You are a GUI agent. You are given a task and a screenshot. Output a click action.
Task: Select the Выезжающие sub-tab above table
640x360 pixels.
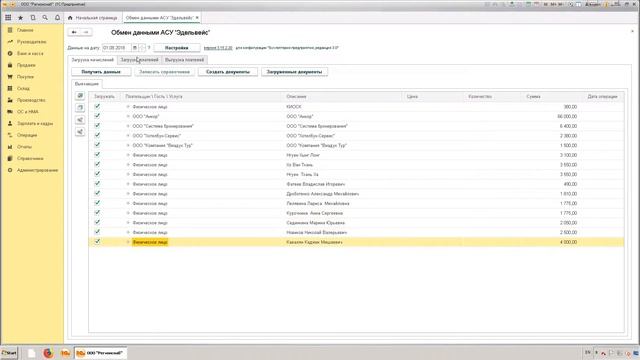[x=87, y=84]
